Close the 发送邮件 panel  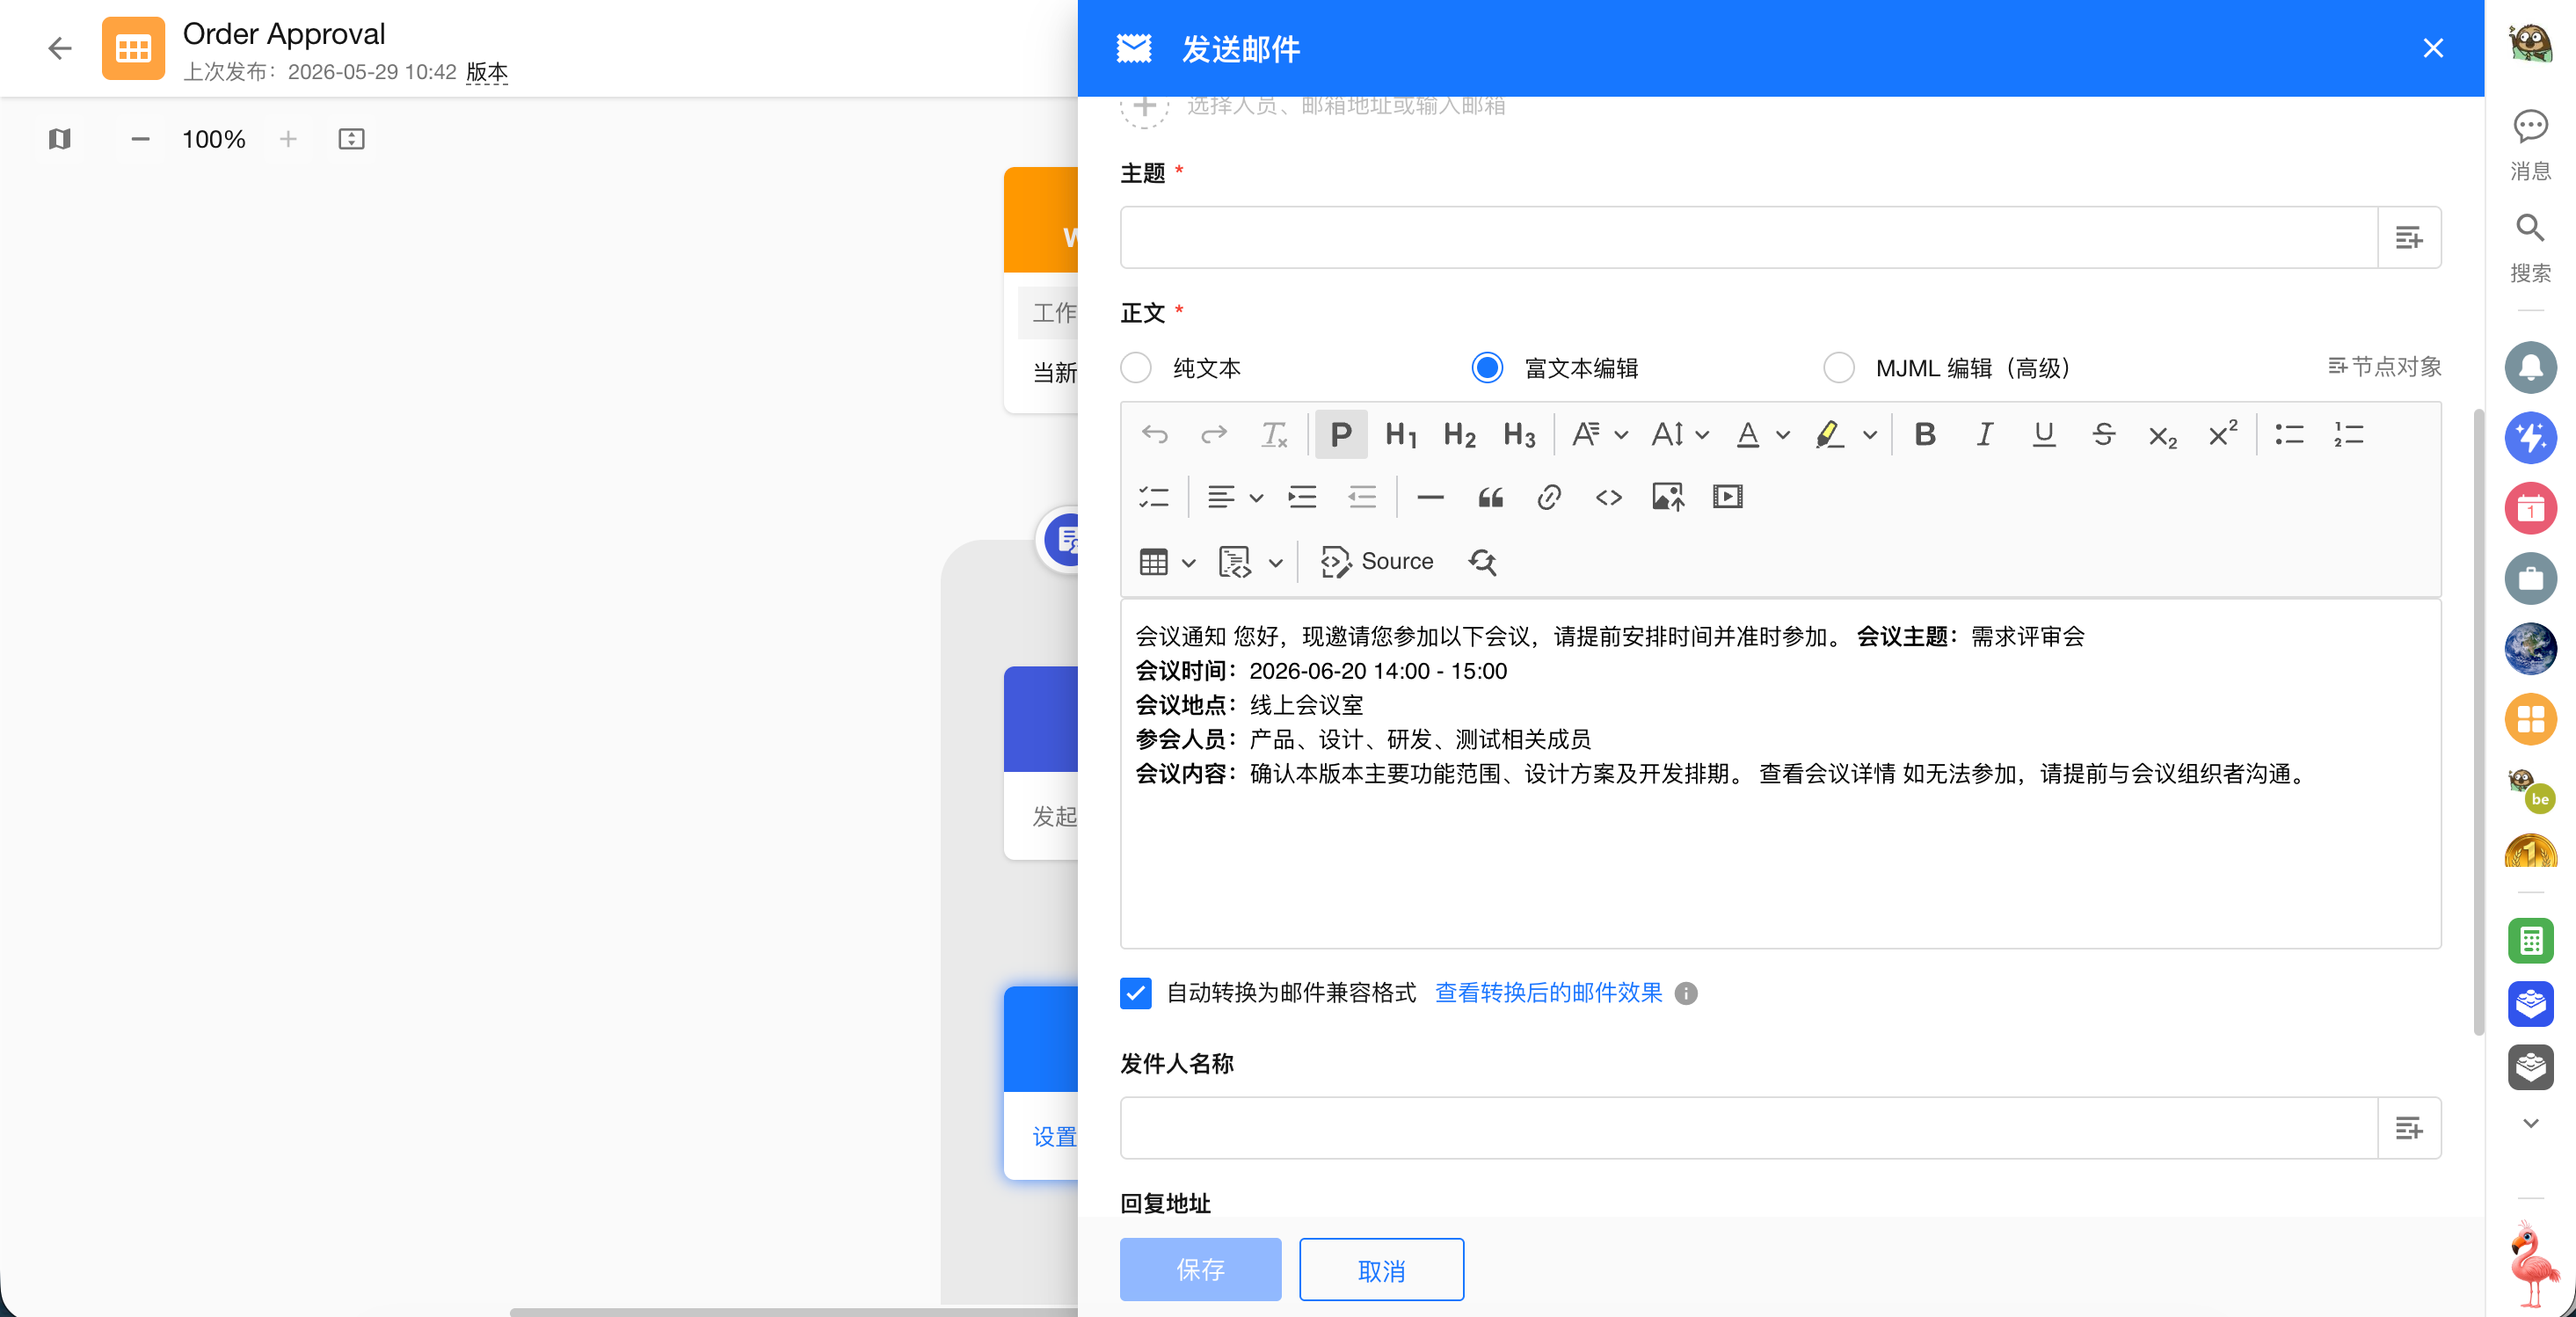[2433, 48]
